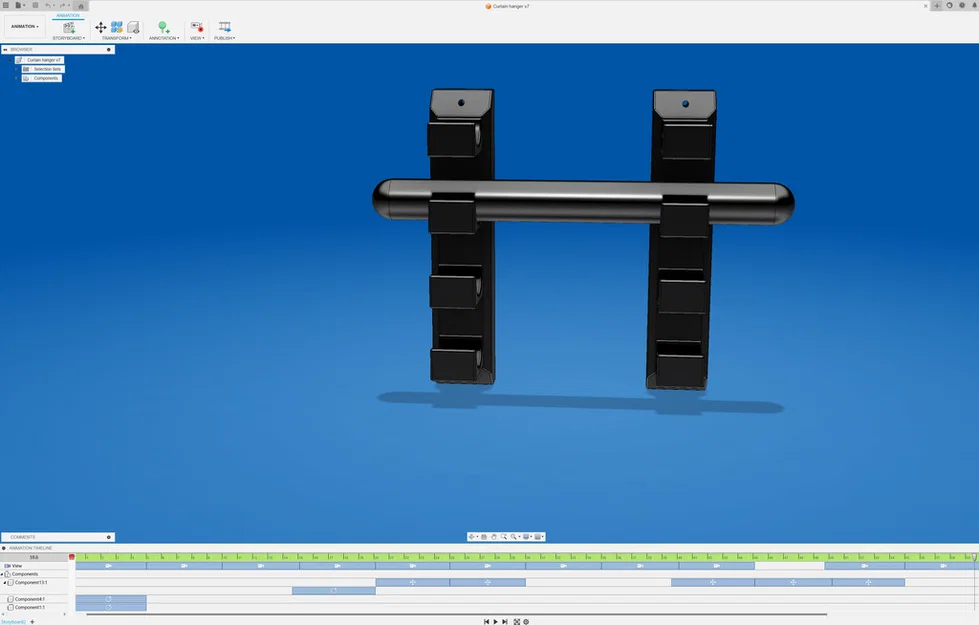Click Component13:1 rotate action bar

pyautogui.click(x=333, y=591)
